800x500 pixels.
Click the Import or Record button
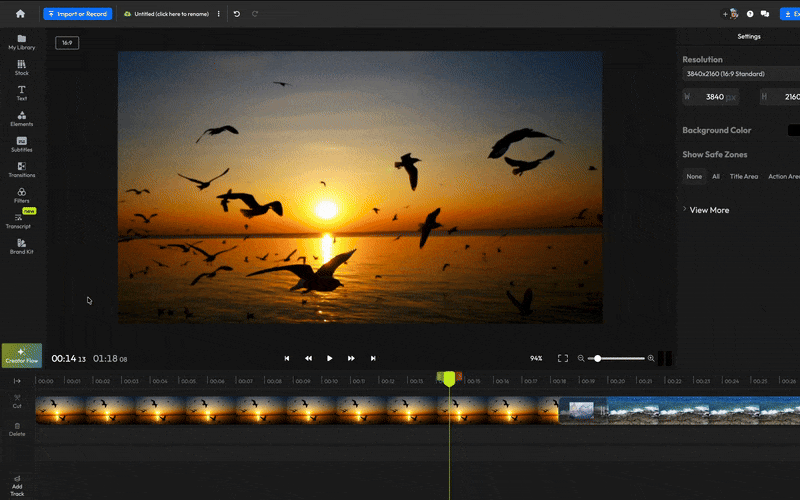pyautogui.click(x=77, y=14)
